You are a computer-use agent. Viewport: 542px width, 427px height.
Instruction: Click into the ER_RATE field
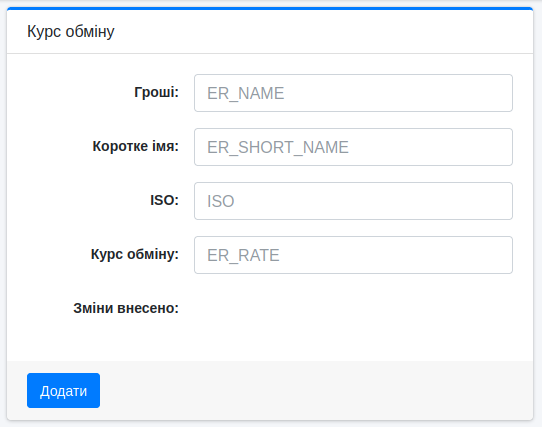[353, 255]
